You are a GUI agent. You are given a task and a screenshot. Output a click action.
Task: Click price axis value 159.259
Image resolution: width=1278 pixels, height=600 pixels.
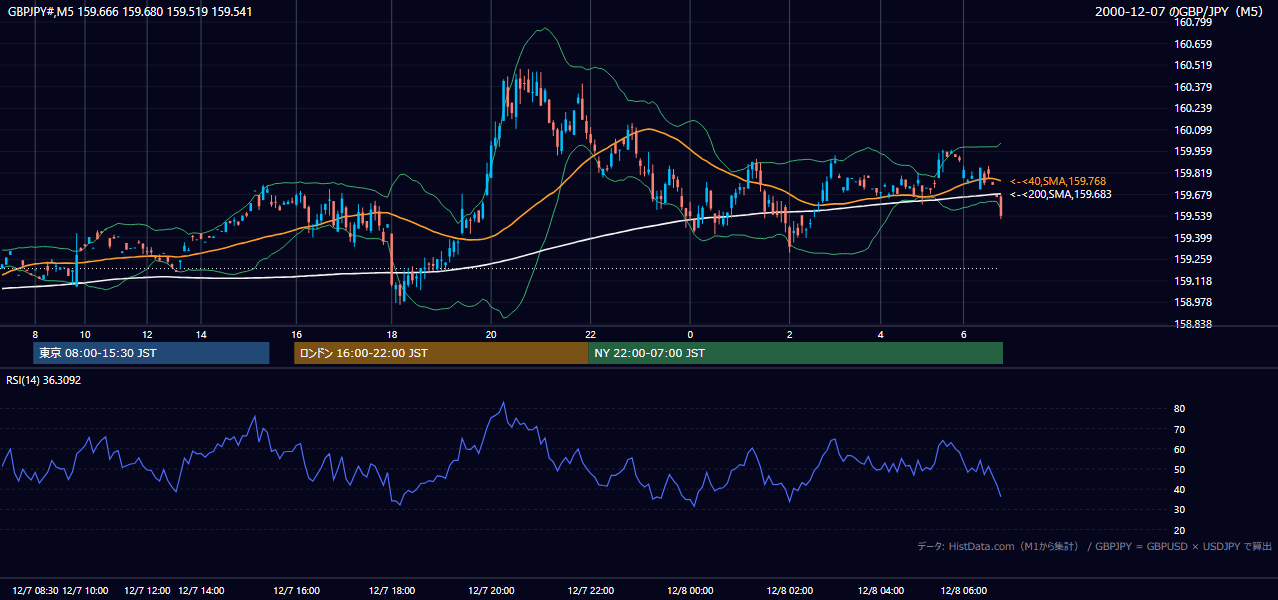(x=1194, y=259)
